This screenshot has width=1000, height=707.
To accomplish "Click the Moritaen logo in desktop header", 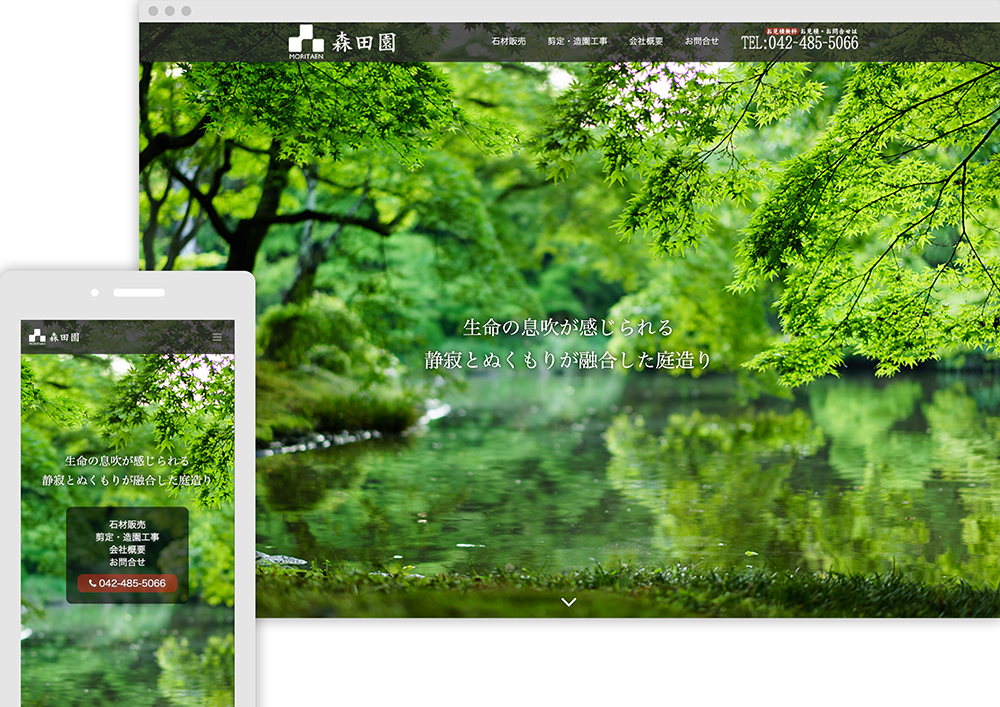I will click(x=349, y=41).
